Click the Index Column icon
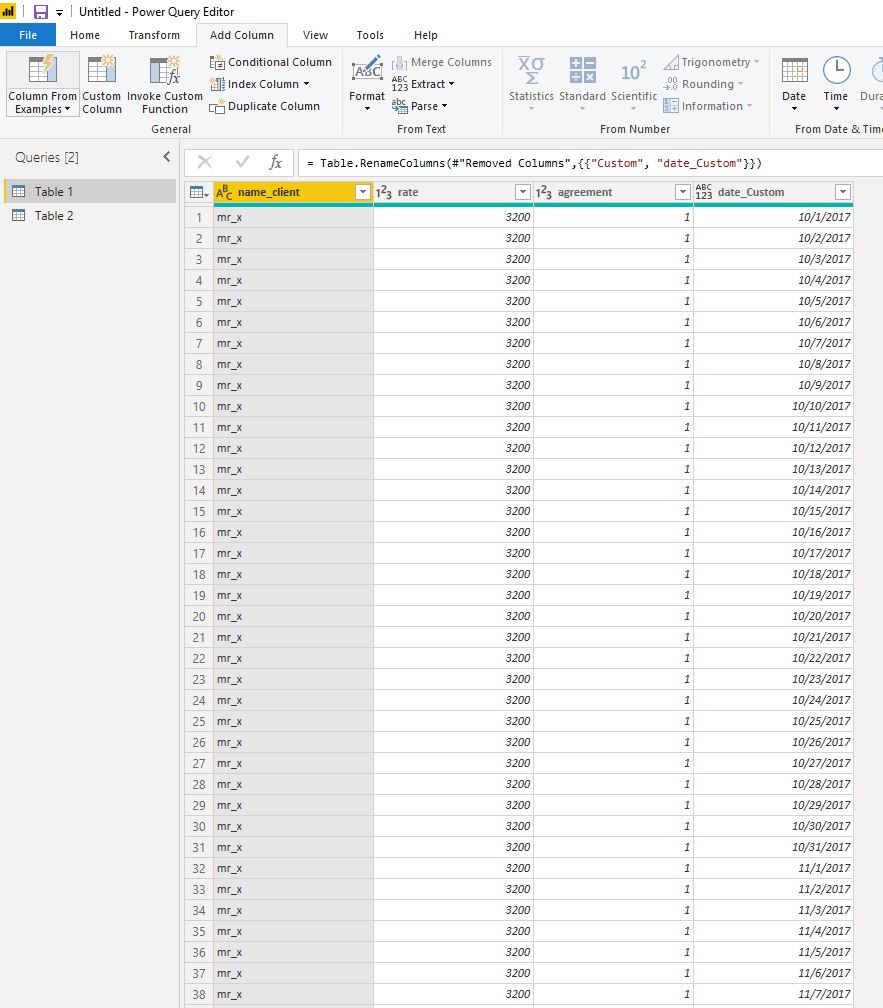This screenshot has height=1008, width=883. tap(217, 84)
